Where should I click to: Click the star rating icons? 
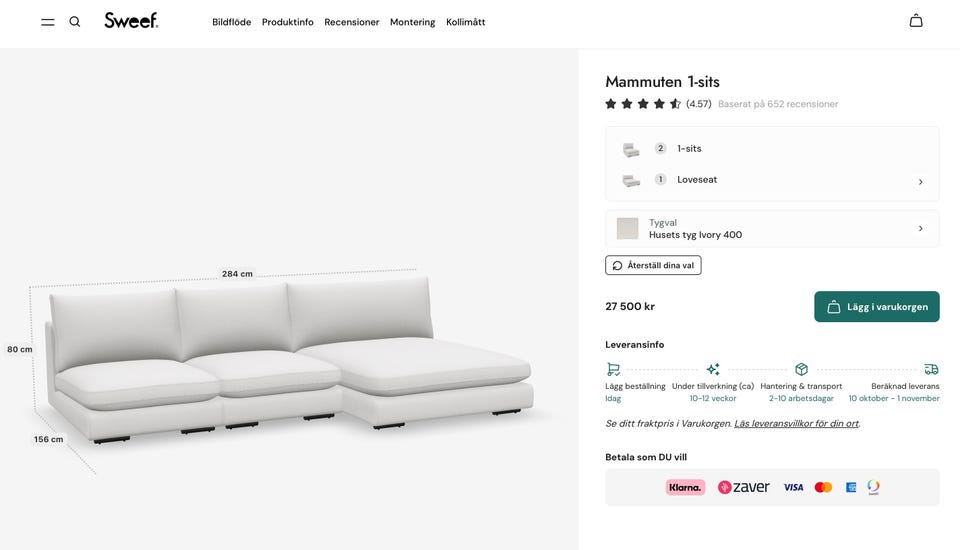pos(643,104)
